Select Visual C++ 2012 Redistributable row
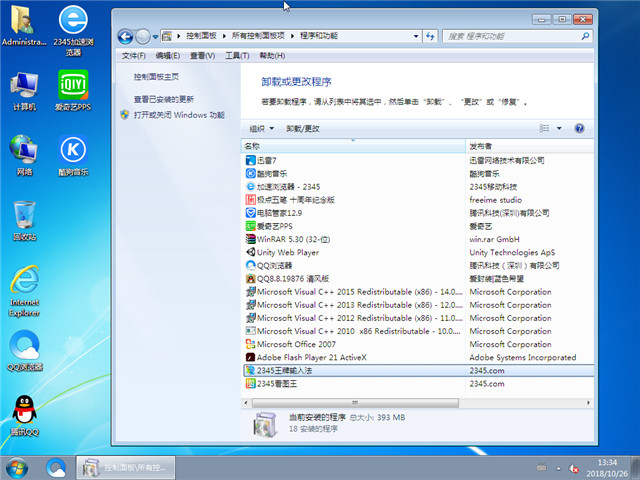The height and width of the screenshot is (480, 640). coord(418,318)
